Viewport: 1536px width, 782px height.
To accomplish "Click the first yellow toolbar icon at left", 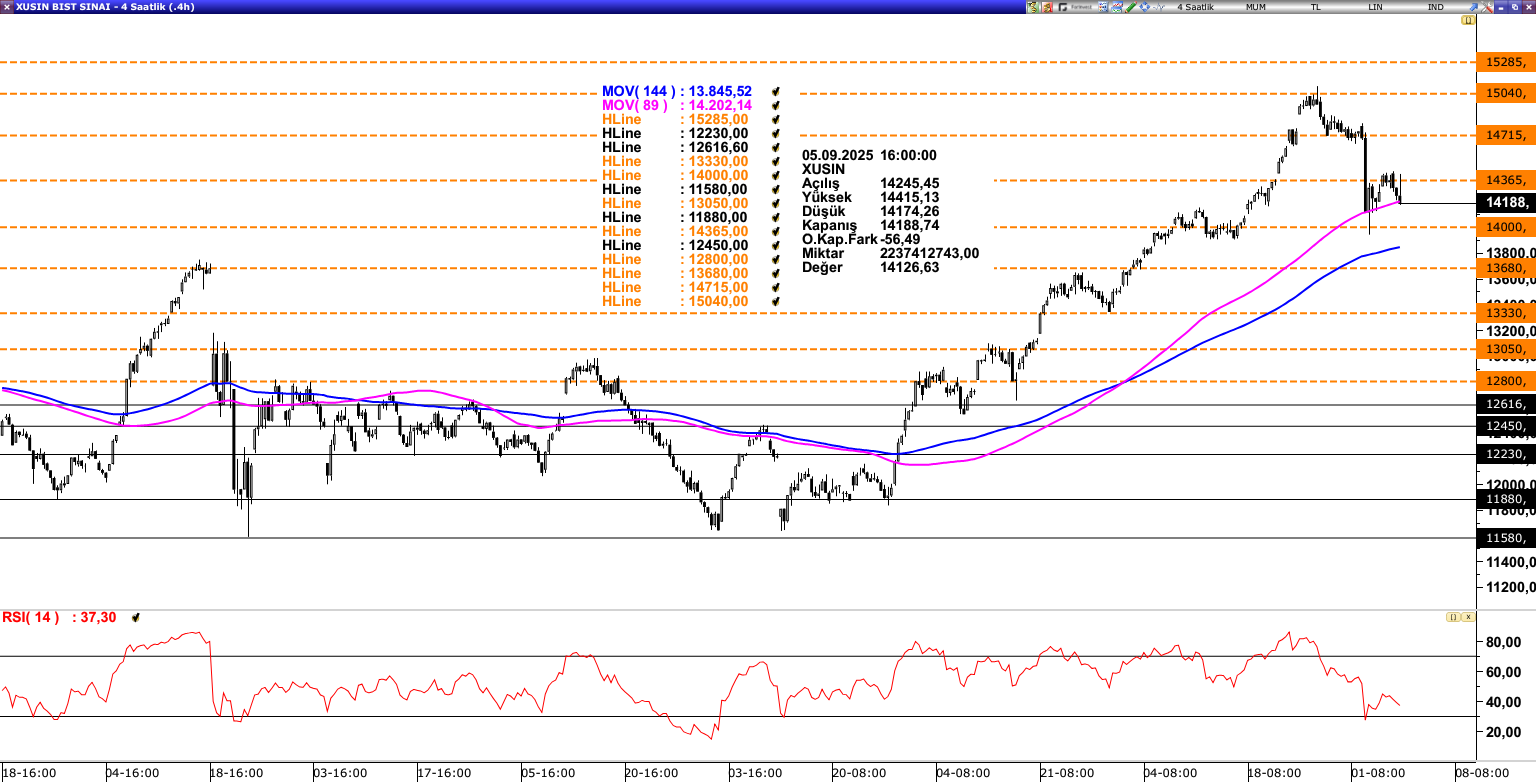I will point(1033,7).
